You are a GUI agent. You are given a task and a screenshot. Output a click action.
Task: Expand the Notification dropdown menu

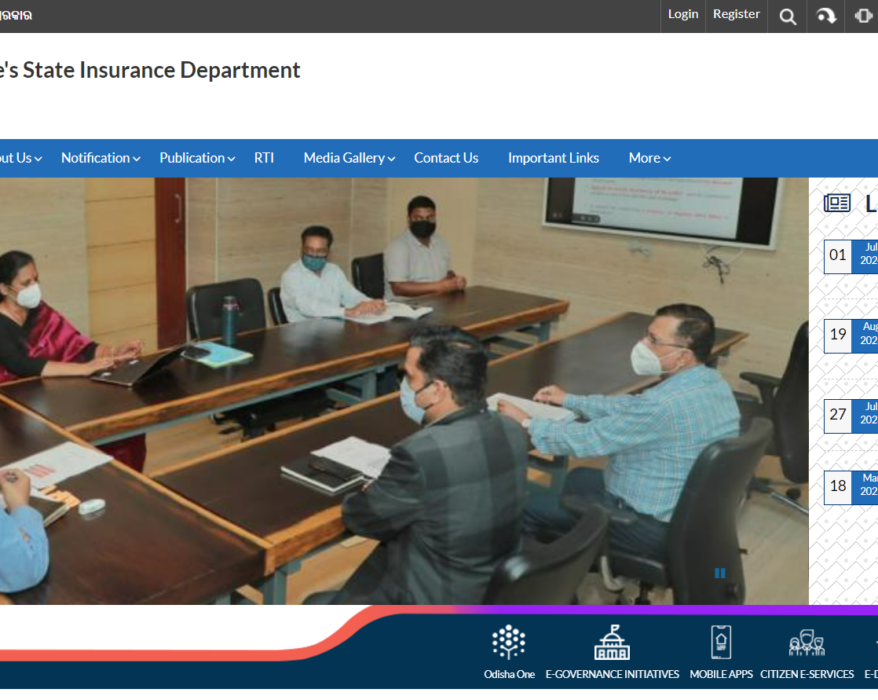[100, 158]
